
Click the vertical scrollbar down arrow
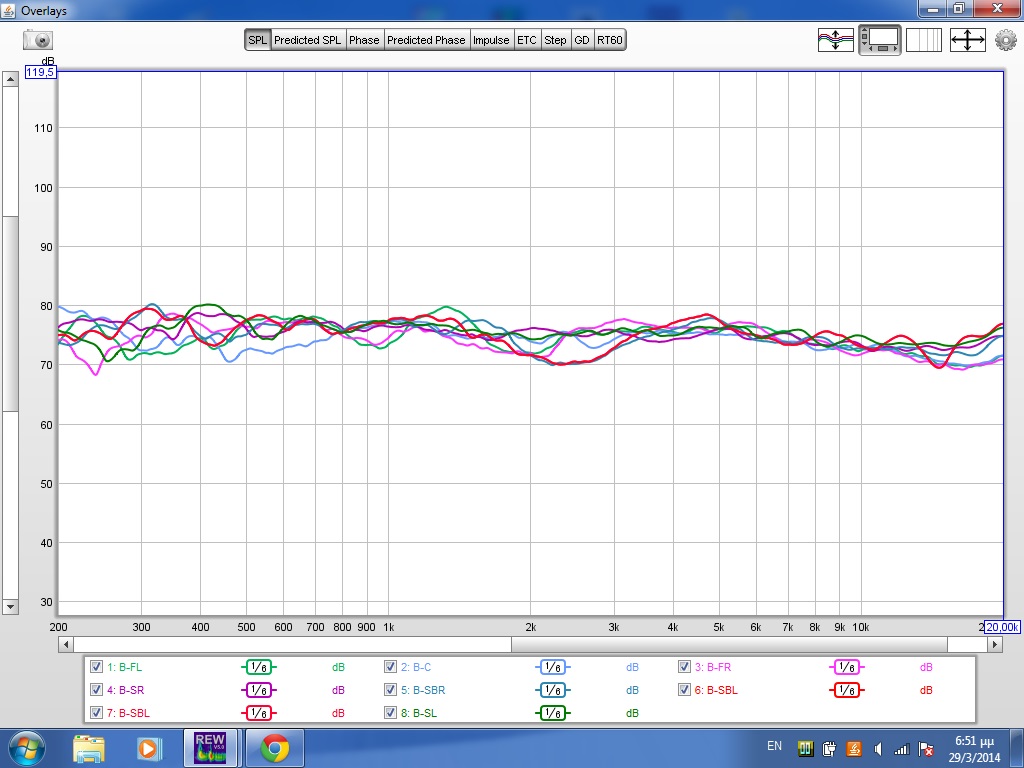[10, 607]
